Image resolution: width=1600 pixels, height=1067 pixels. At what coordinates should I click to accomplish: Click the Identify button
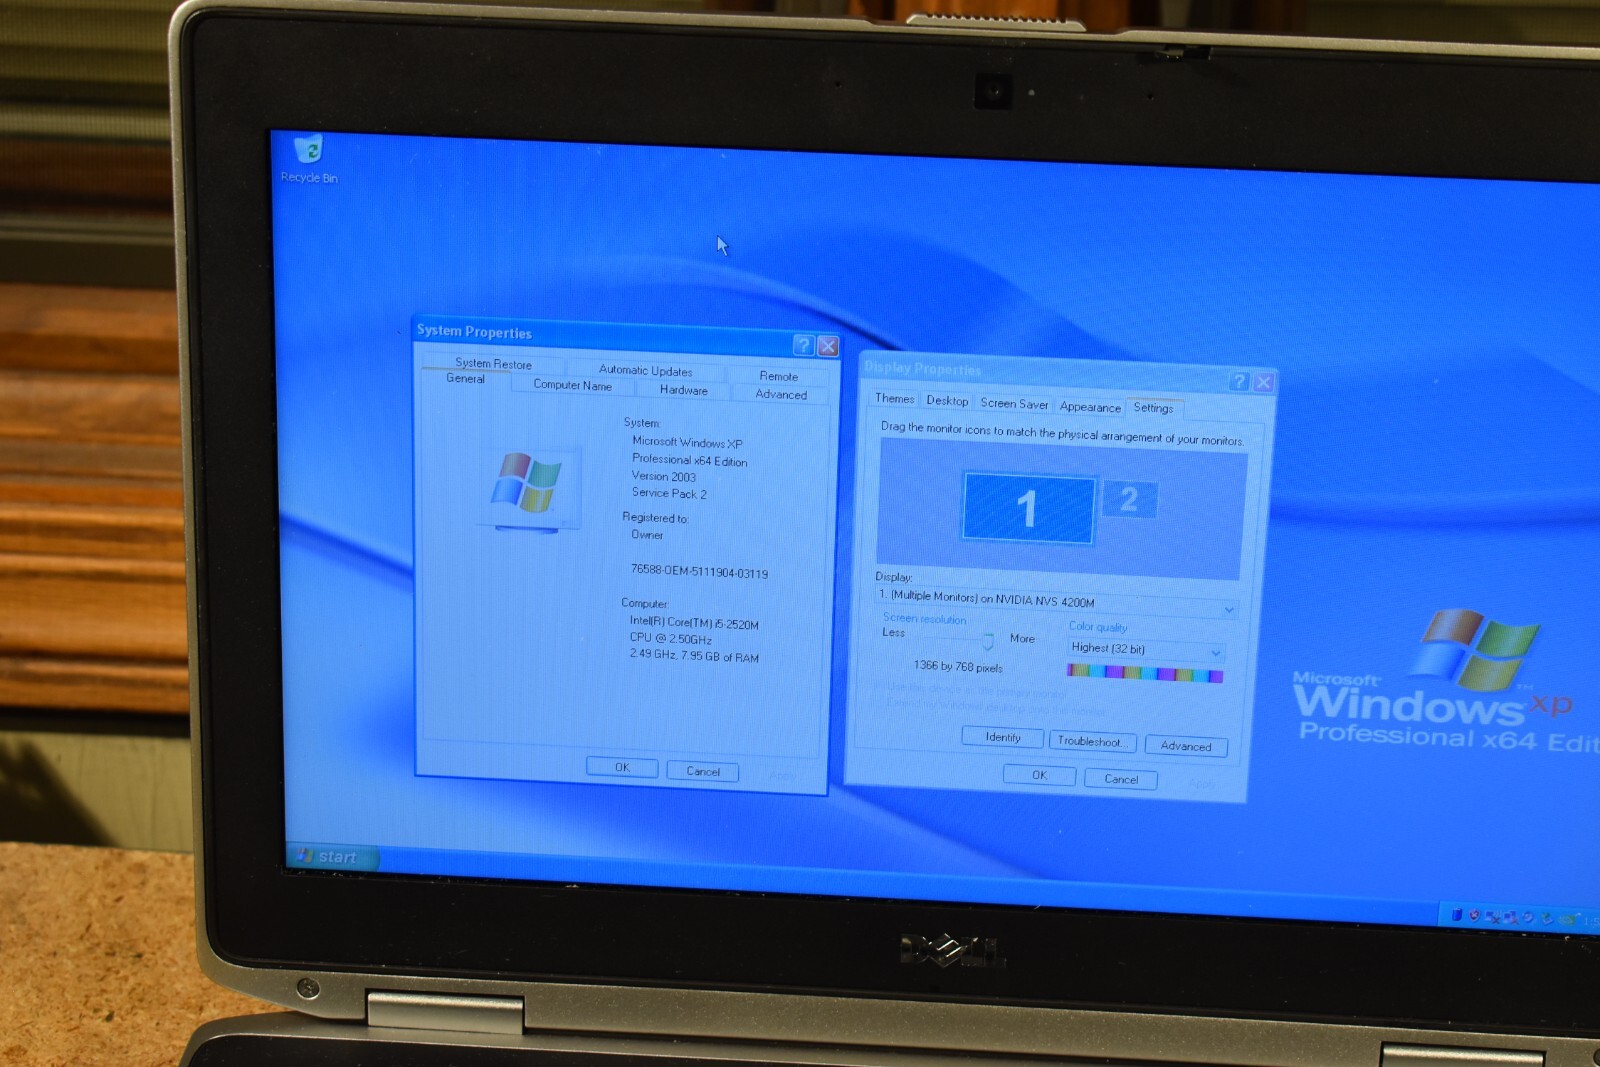click(x=1003, y=737)
